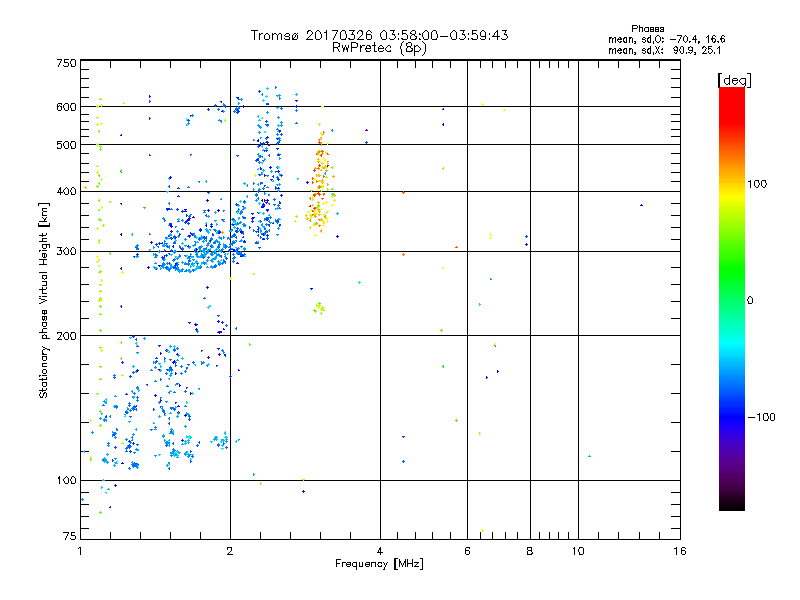
Task: Click the y-axis label "100"
Action: pyautogui.click(x=66, y=480)
